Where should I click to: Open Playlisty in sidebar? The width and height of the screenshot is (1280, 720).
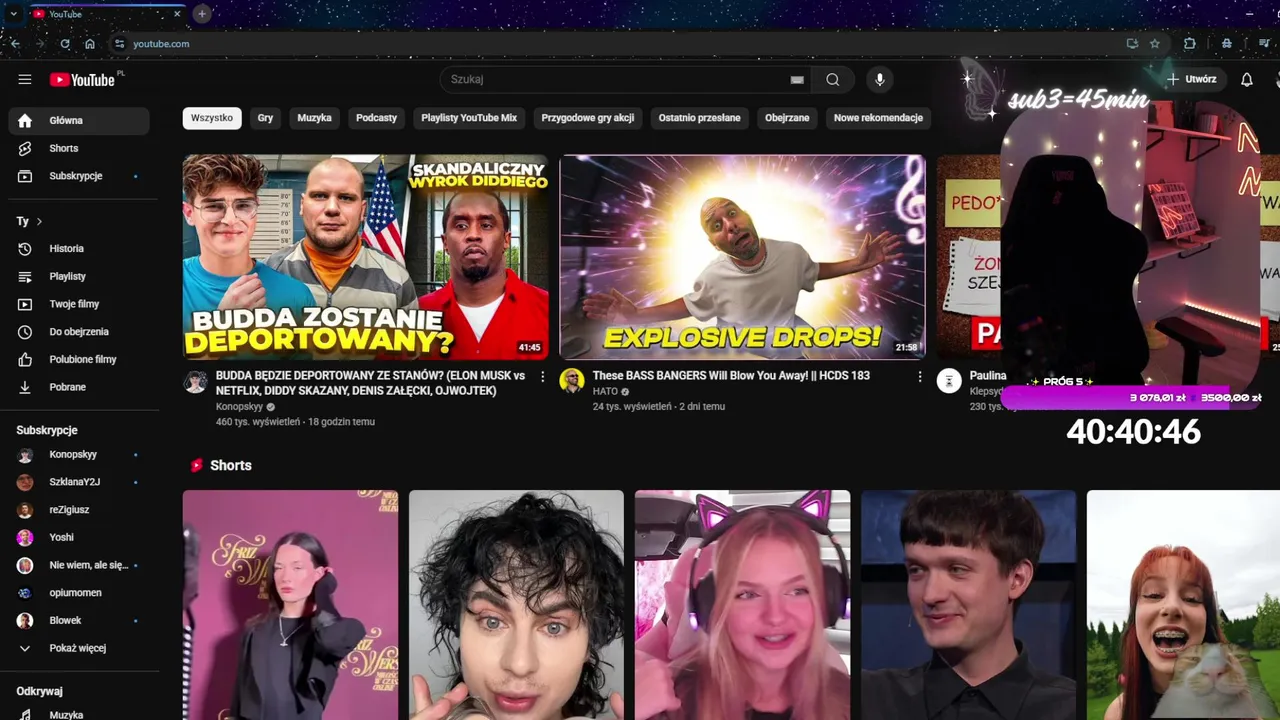pos(79,276)
